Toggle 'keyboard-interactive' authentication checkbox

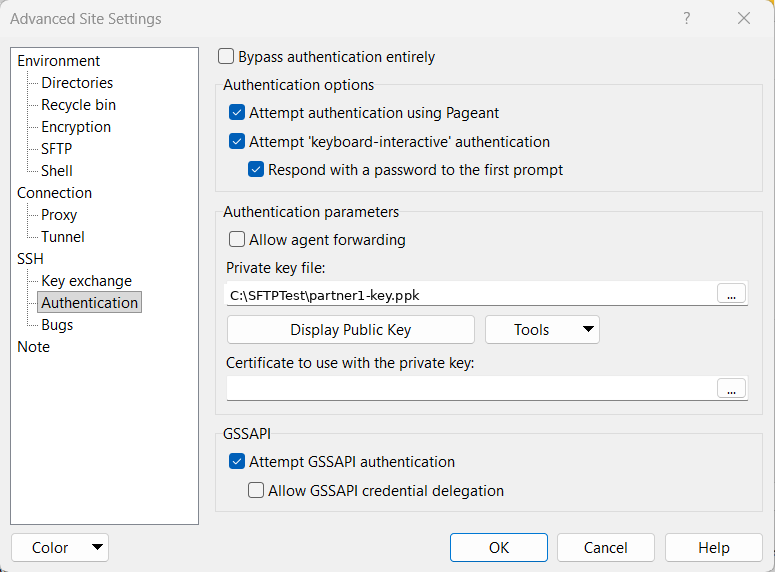coord(237,141)
